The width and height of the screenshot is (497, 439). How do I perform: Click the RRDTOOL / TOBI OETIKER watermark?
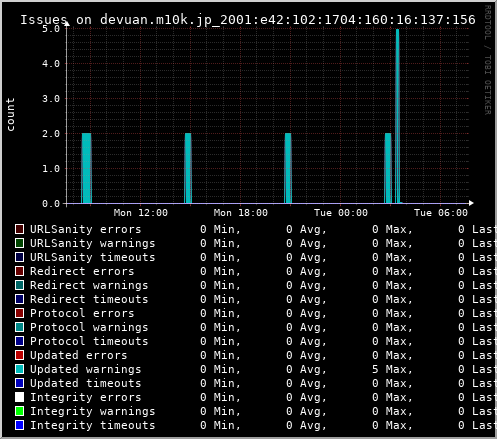487,60
